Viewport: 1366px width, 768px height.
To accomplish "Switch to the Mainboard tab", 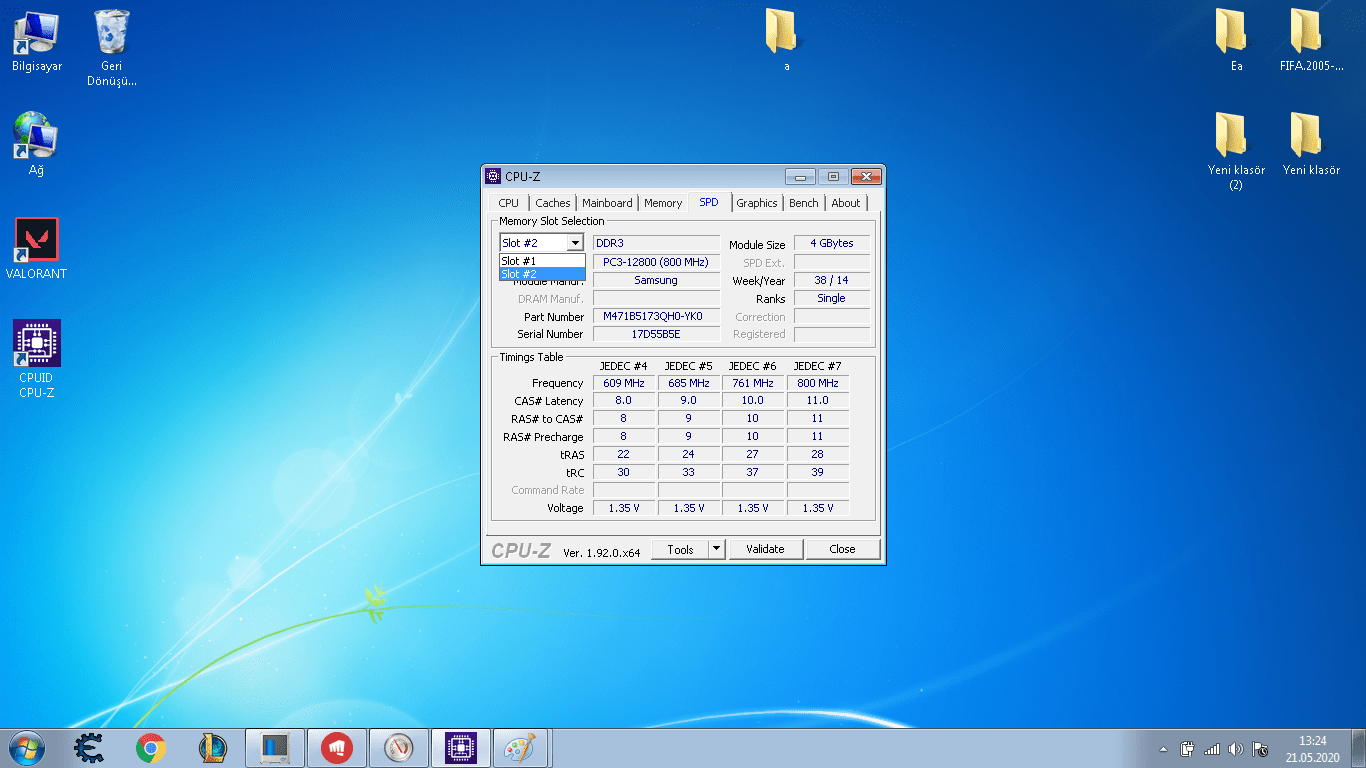I will [x=607, y=203].
